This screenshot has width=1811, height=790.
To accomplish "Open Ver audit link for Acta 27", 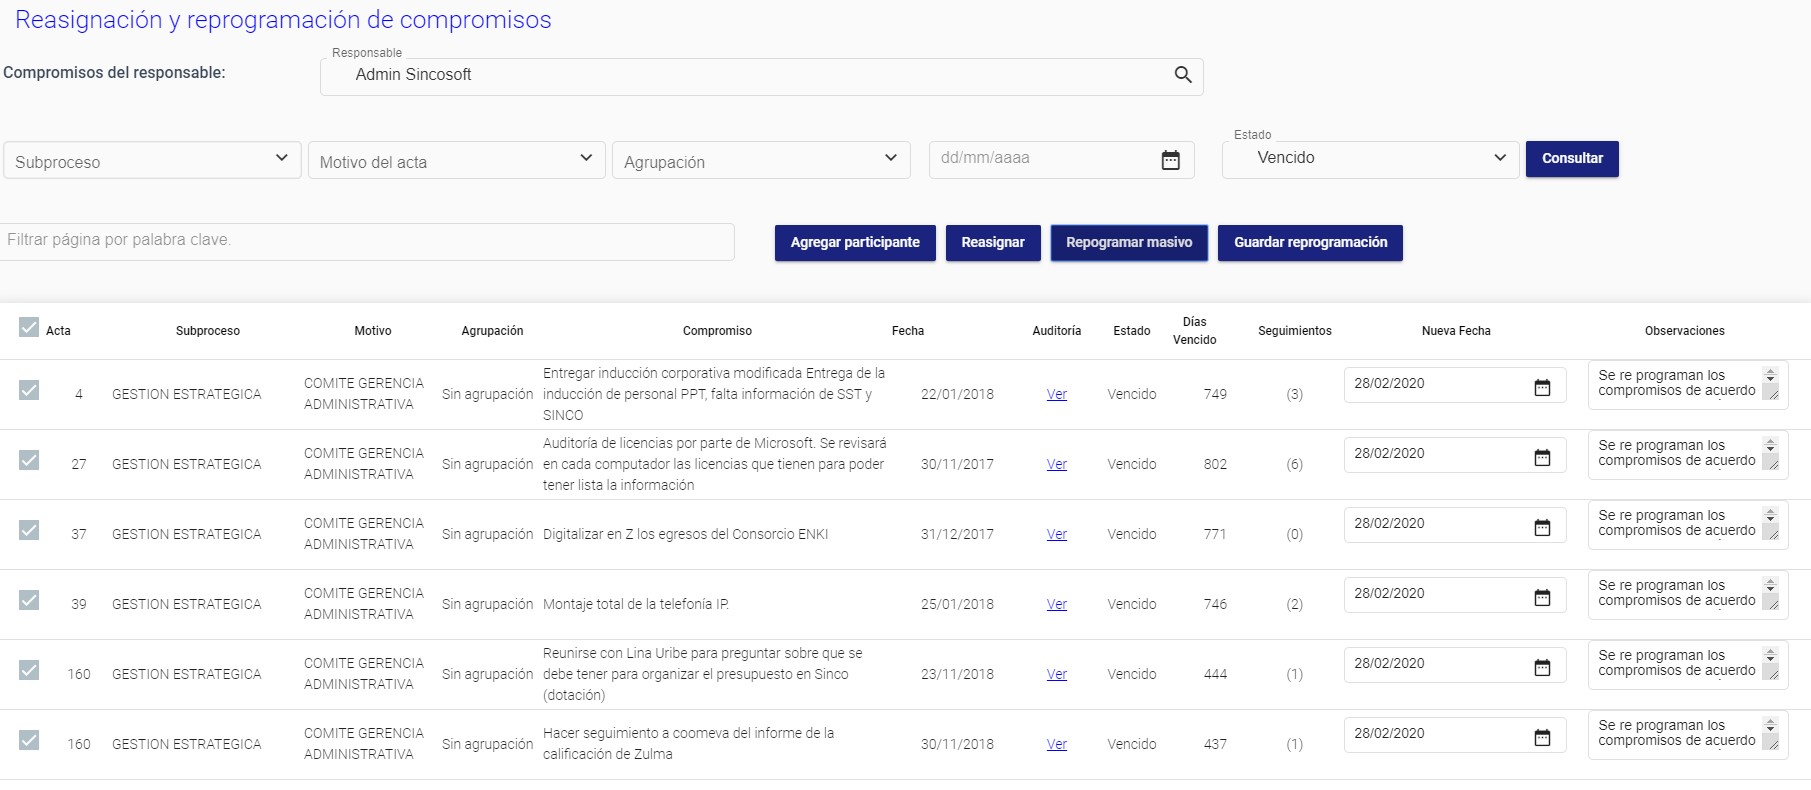I will (1057, 464).
